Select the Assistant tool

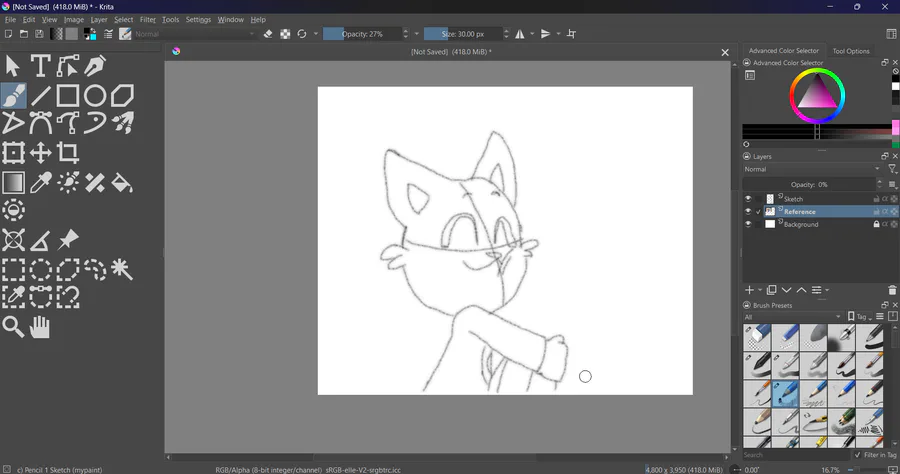[x=13, y=240]
